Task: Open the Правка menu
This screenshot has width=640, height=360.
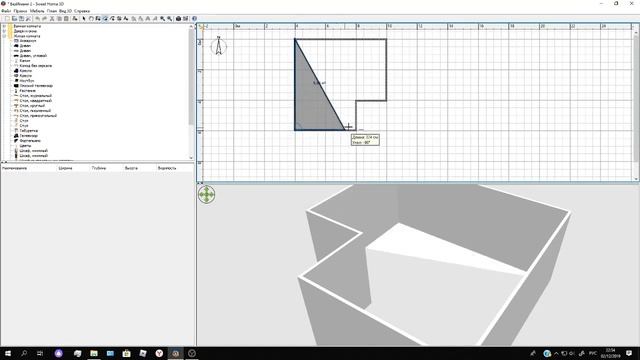Action: tap(20, 11)
